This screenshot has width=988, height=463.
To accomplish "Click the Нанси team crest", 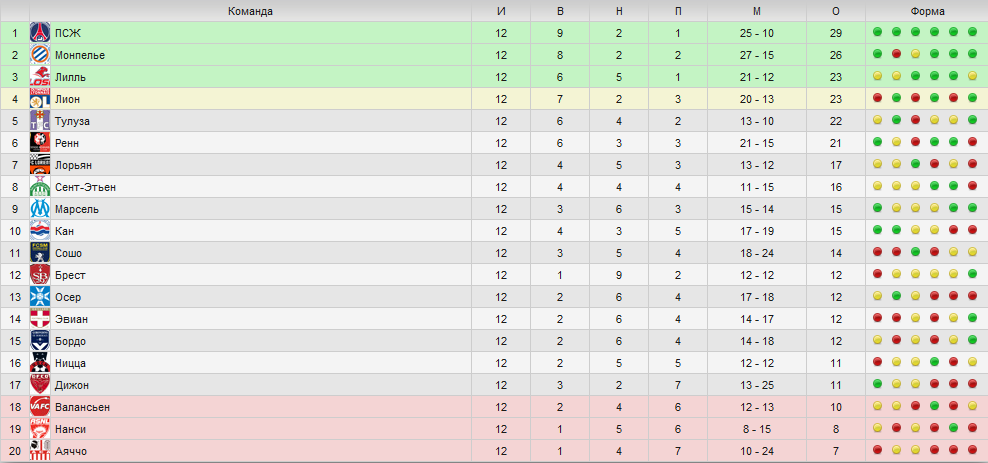I will pos(40,429).
